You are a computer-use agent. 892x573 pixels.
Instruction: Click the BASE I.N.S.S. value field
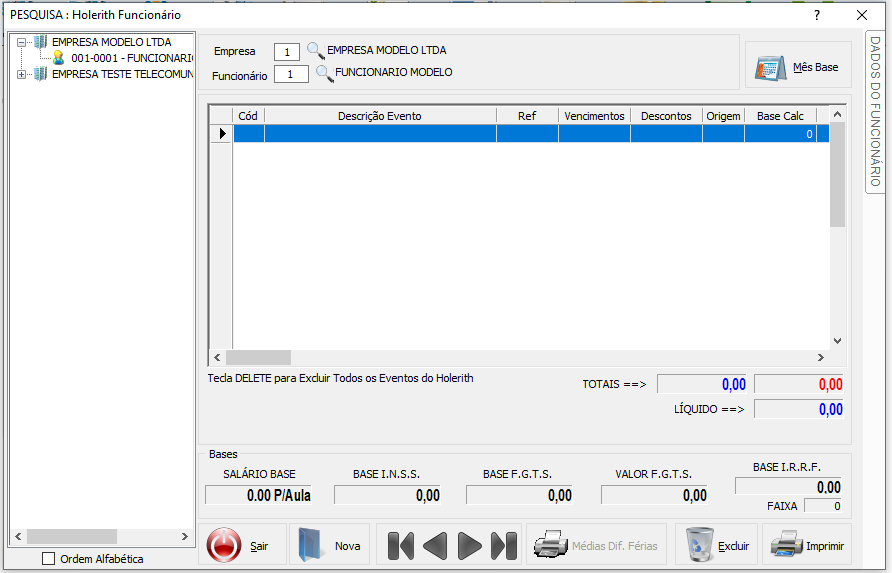click(x=388, y=495)
